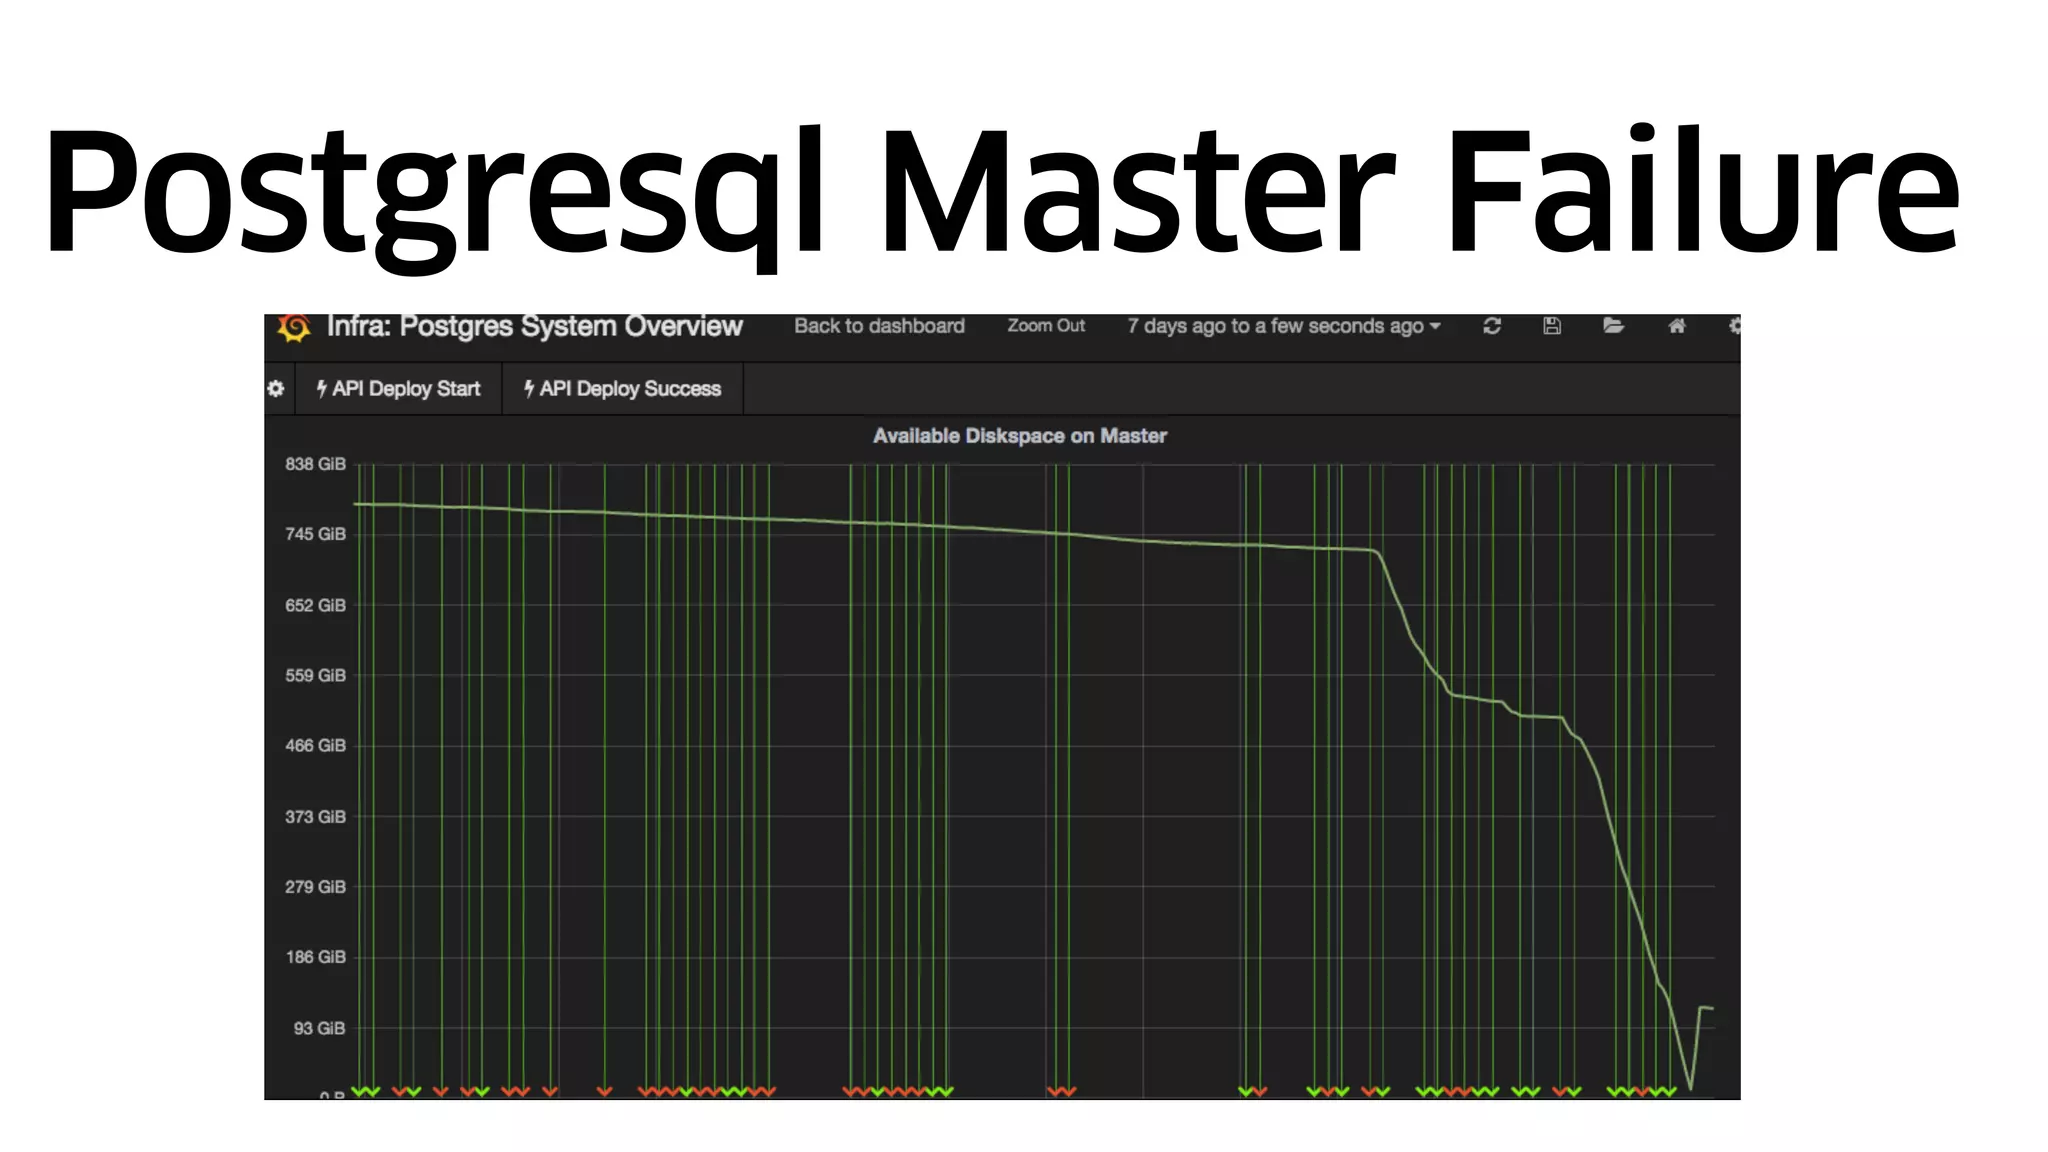Click the Grafana logo icon

pos(294,327)
